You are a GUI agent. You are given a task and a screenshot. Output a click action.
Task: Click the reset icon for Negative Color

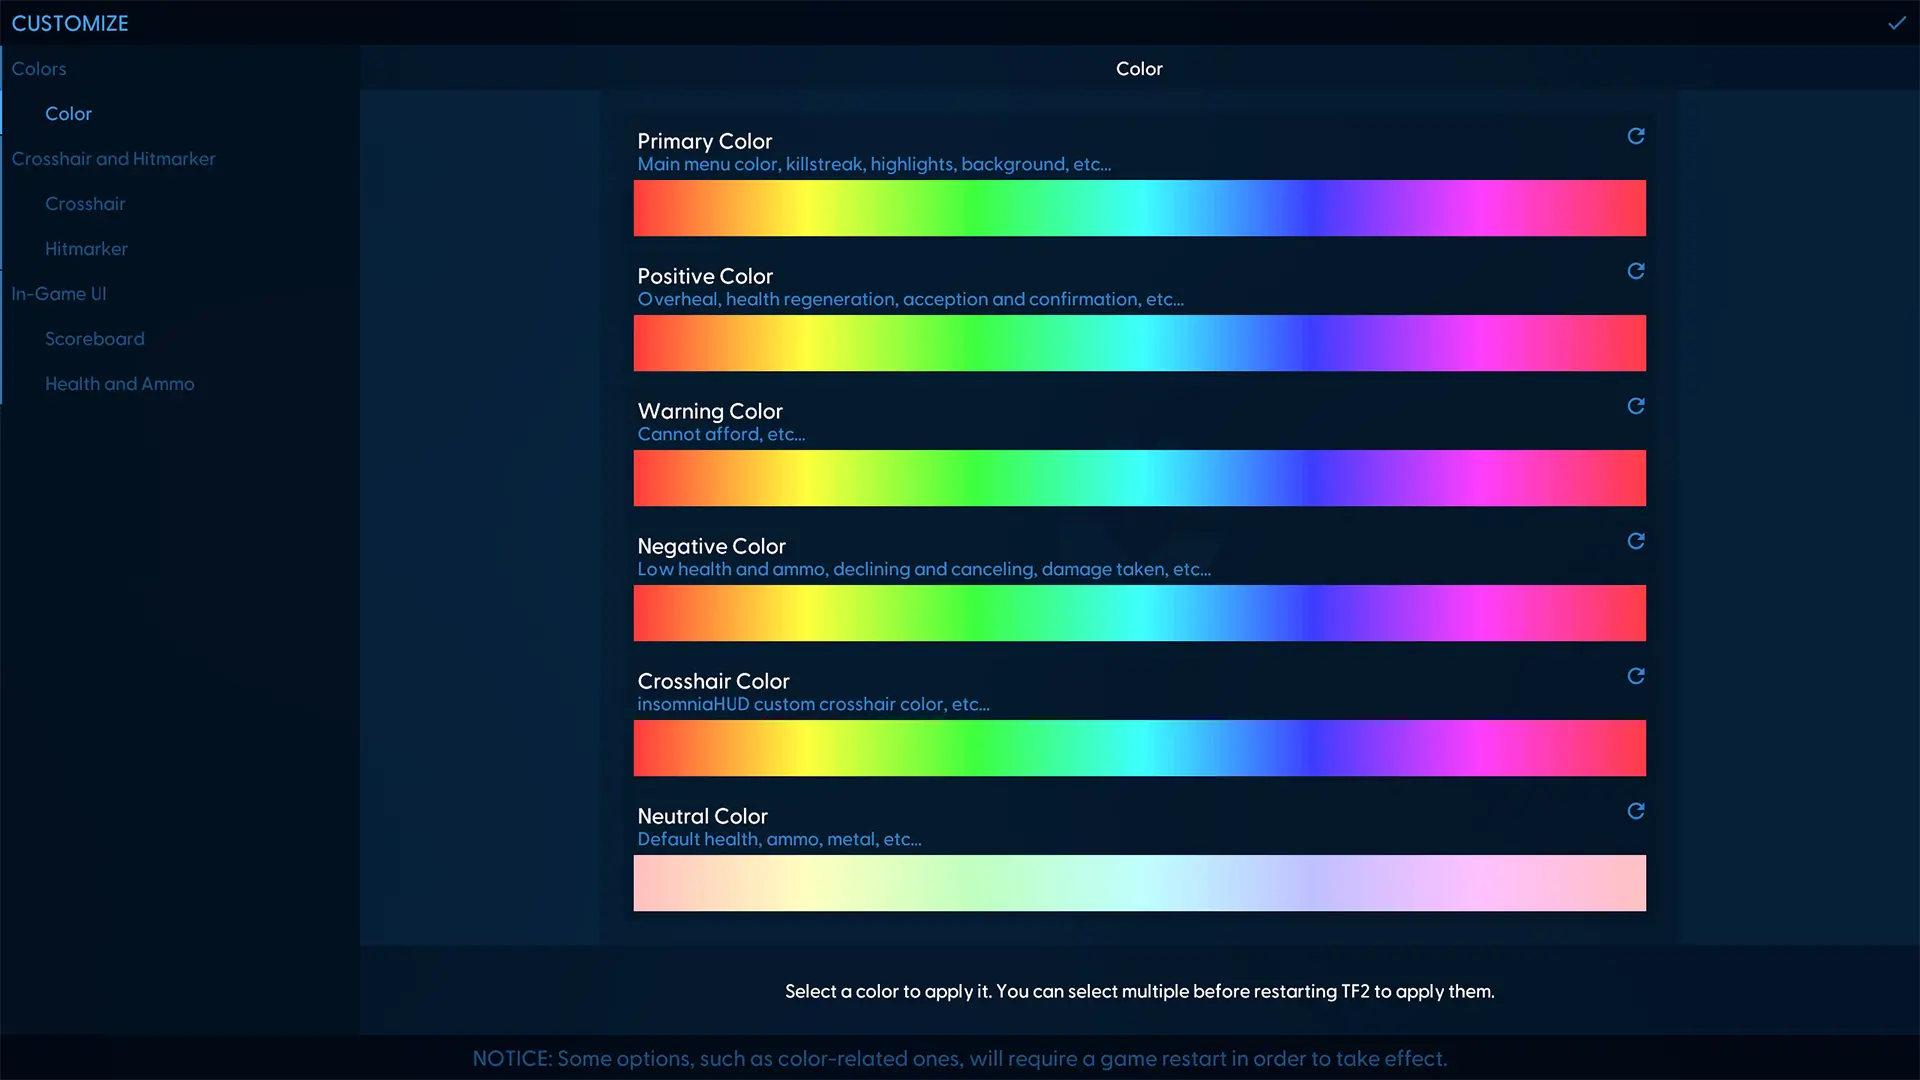pyautogui.click(x=1635, y=541)
